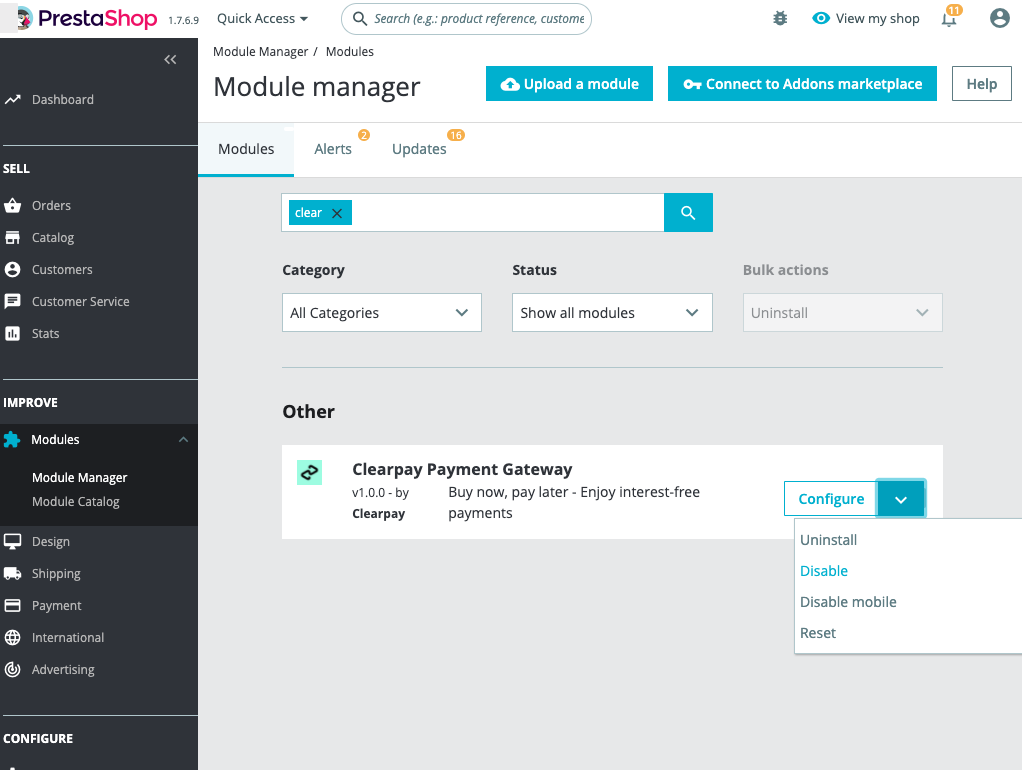Open International in the sidebar
This screenshot has width=1022, height=770.
click(68, 637)
